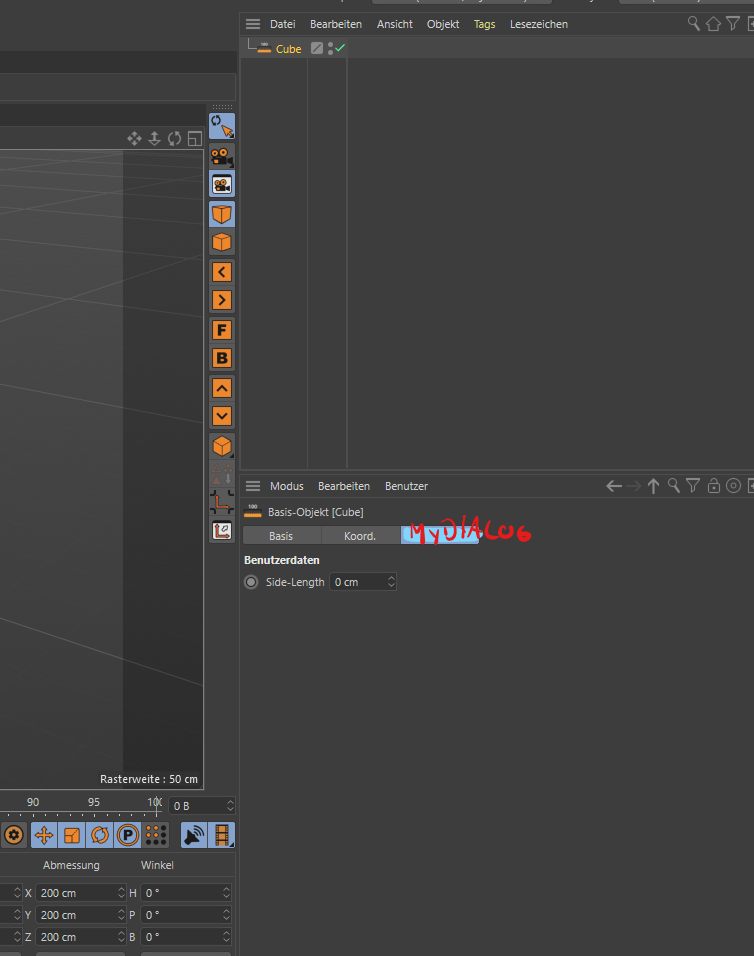
Task: Click the film strip icon
Action: pyautogui.click(x=222, y=835)
